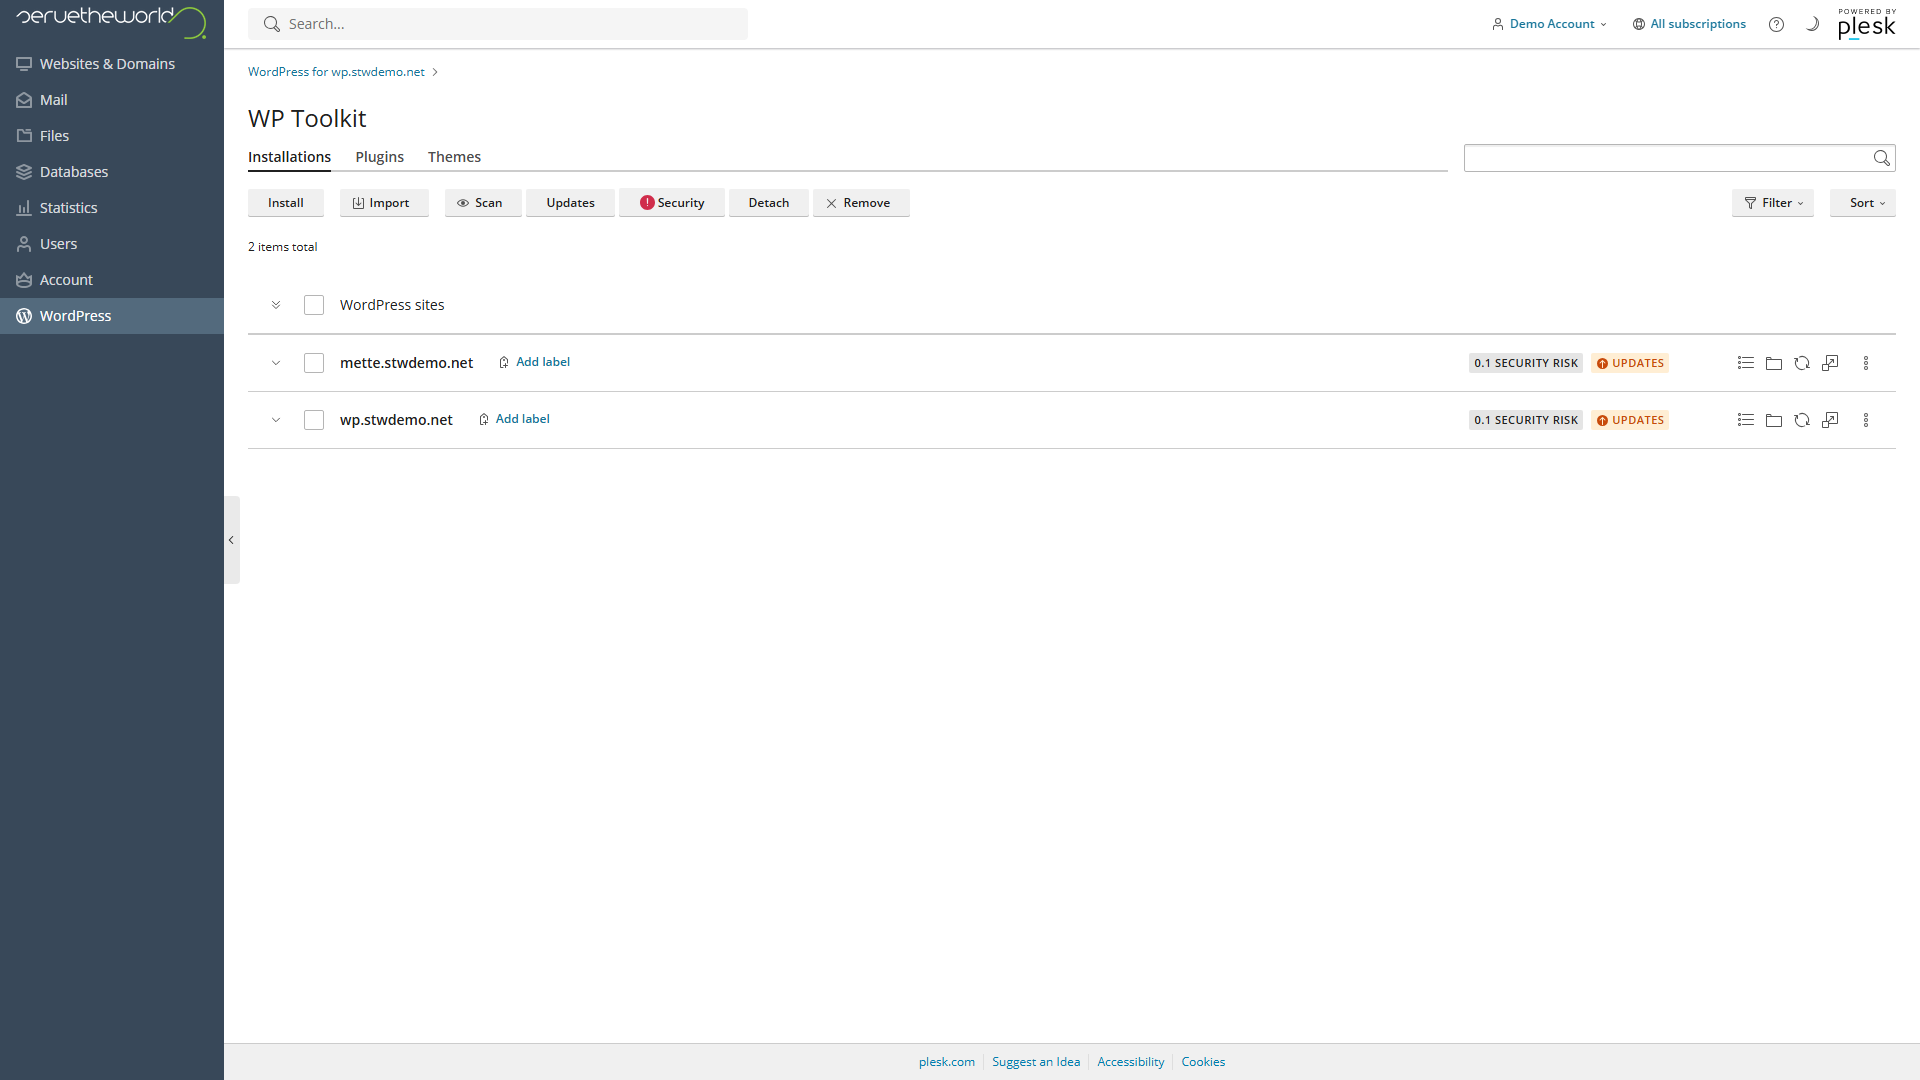Viewport: 1920px width, 1080px height.
Task: Open the WordPress for wp.stwdemo.net breadcrumb
Action: [336, 72]
